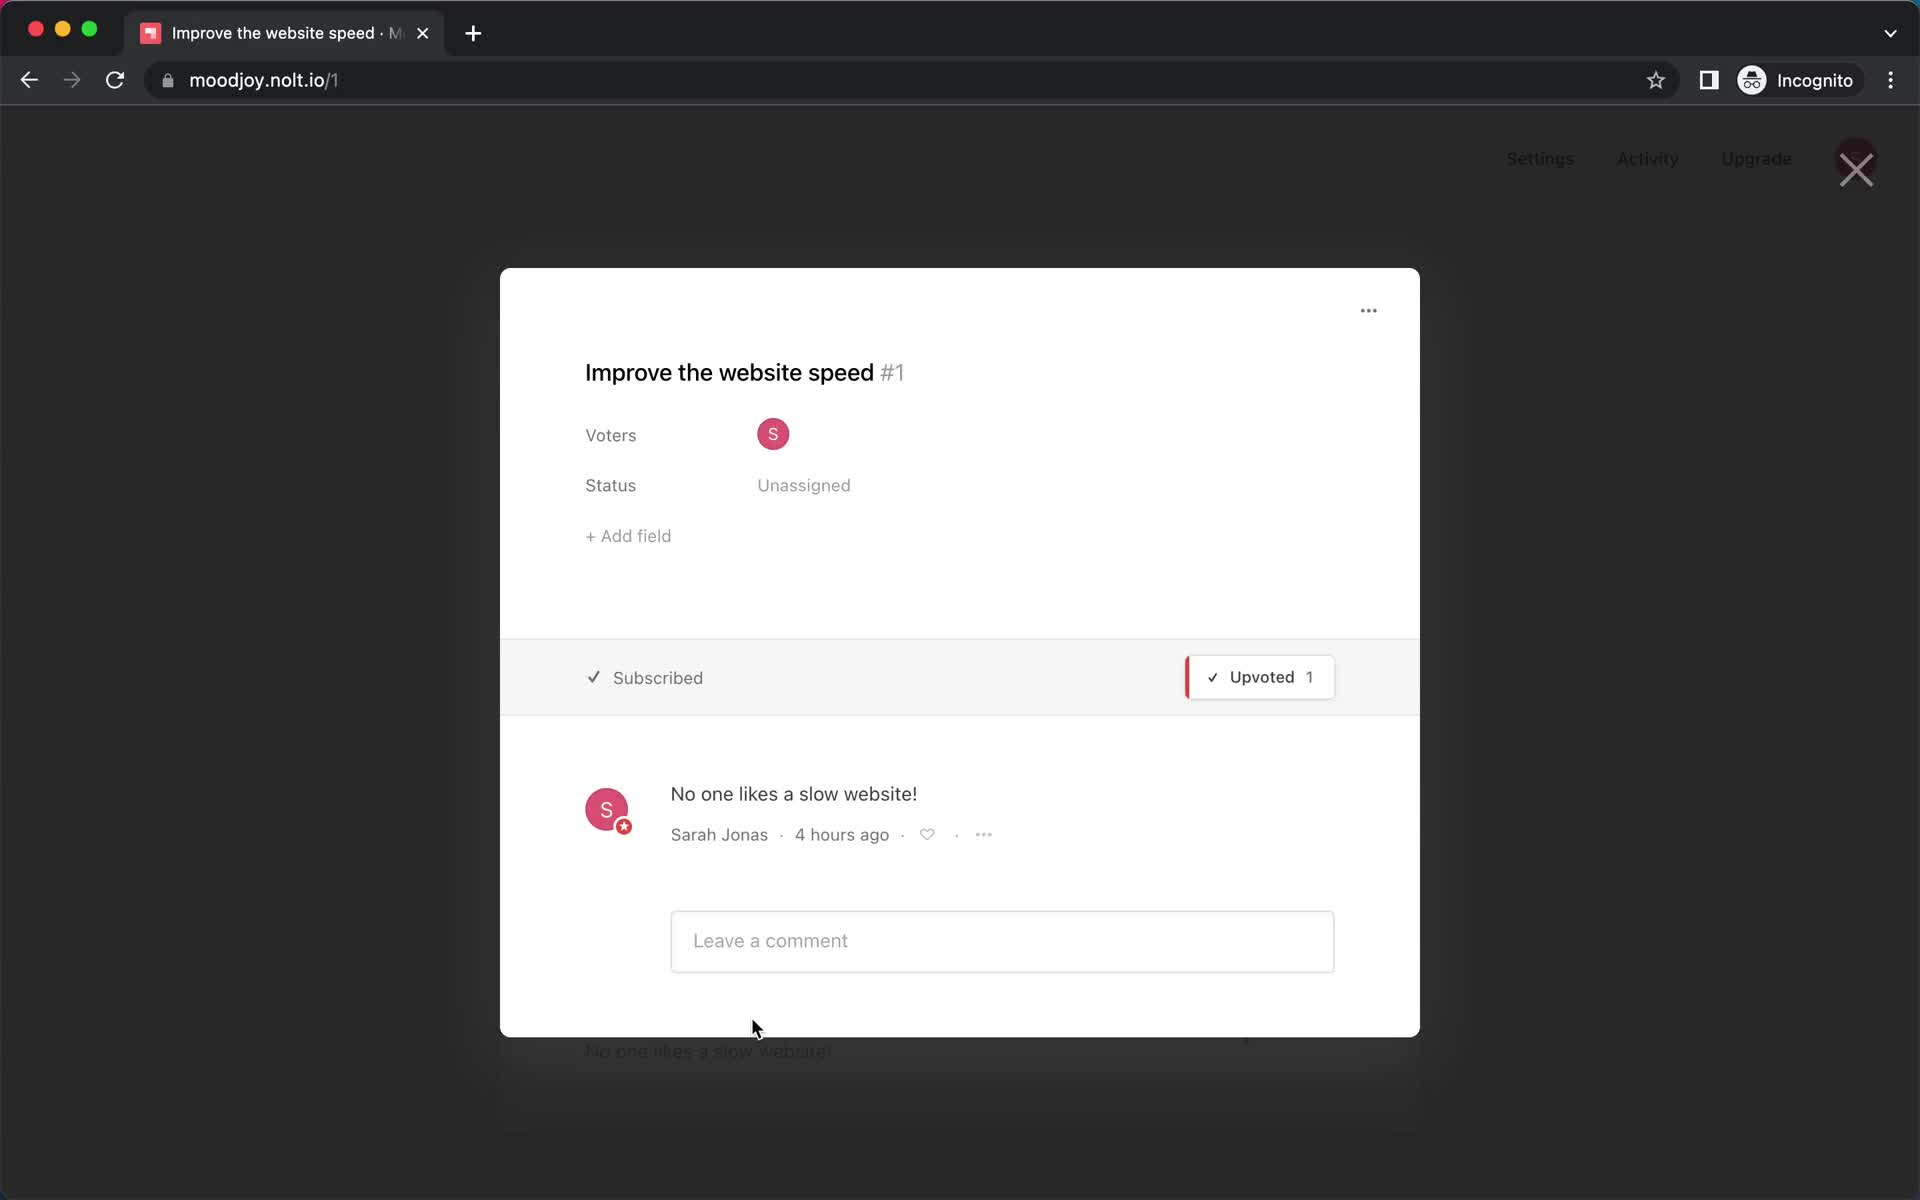Click the comment options ellipsis icon
1920x1200 pixels.
984,835
